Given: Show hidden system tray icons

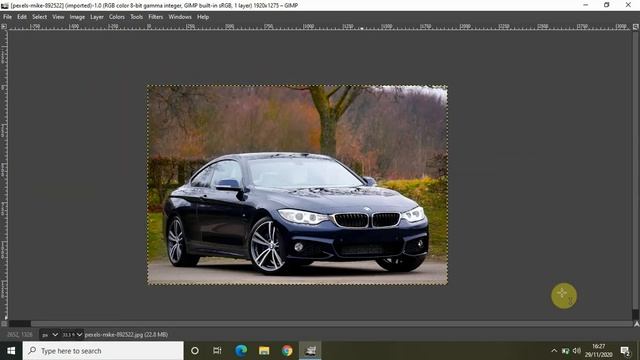Looking at the screenshot, I should coord(554,351).
